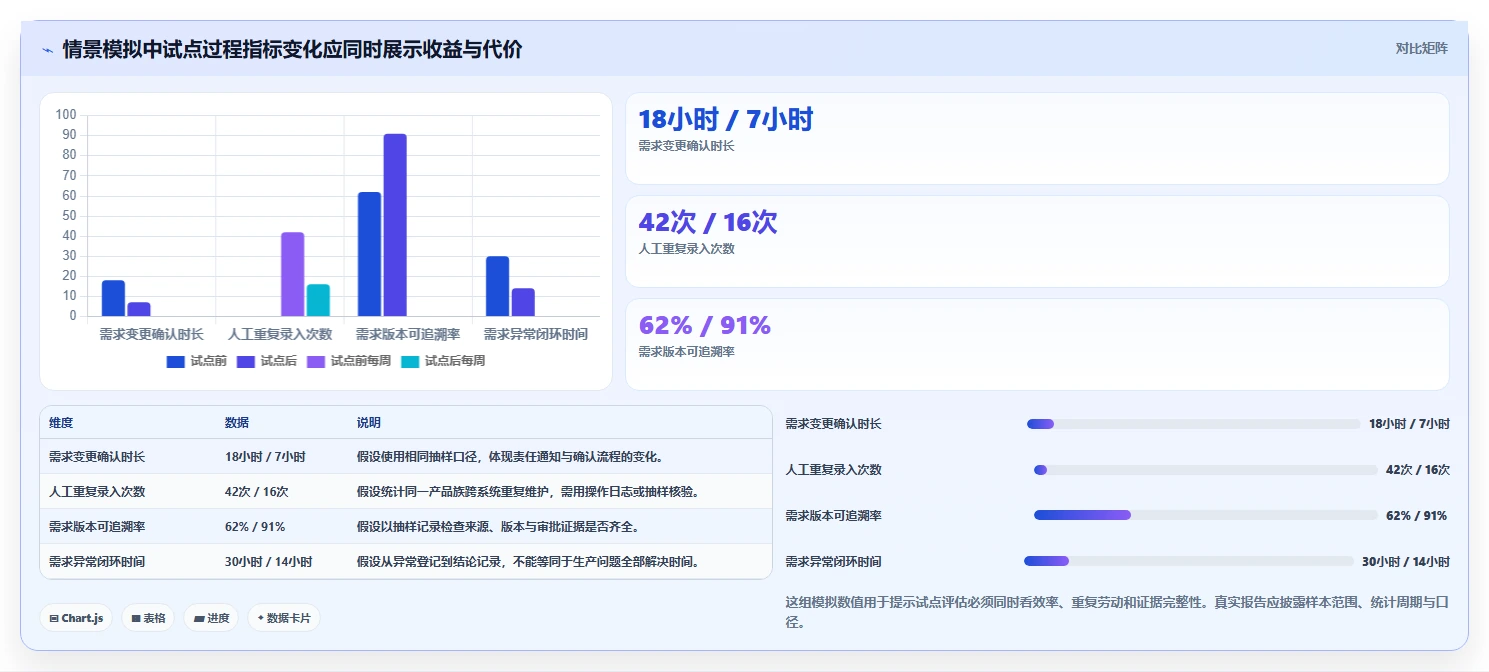This screenshot has width=1489, height=672.
Task: Click the 数据卡片 chip
Action: [284, 618]
